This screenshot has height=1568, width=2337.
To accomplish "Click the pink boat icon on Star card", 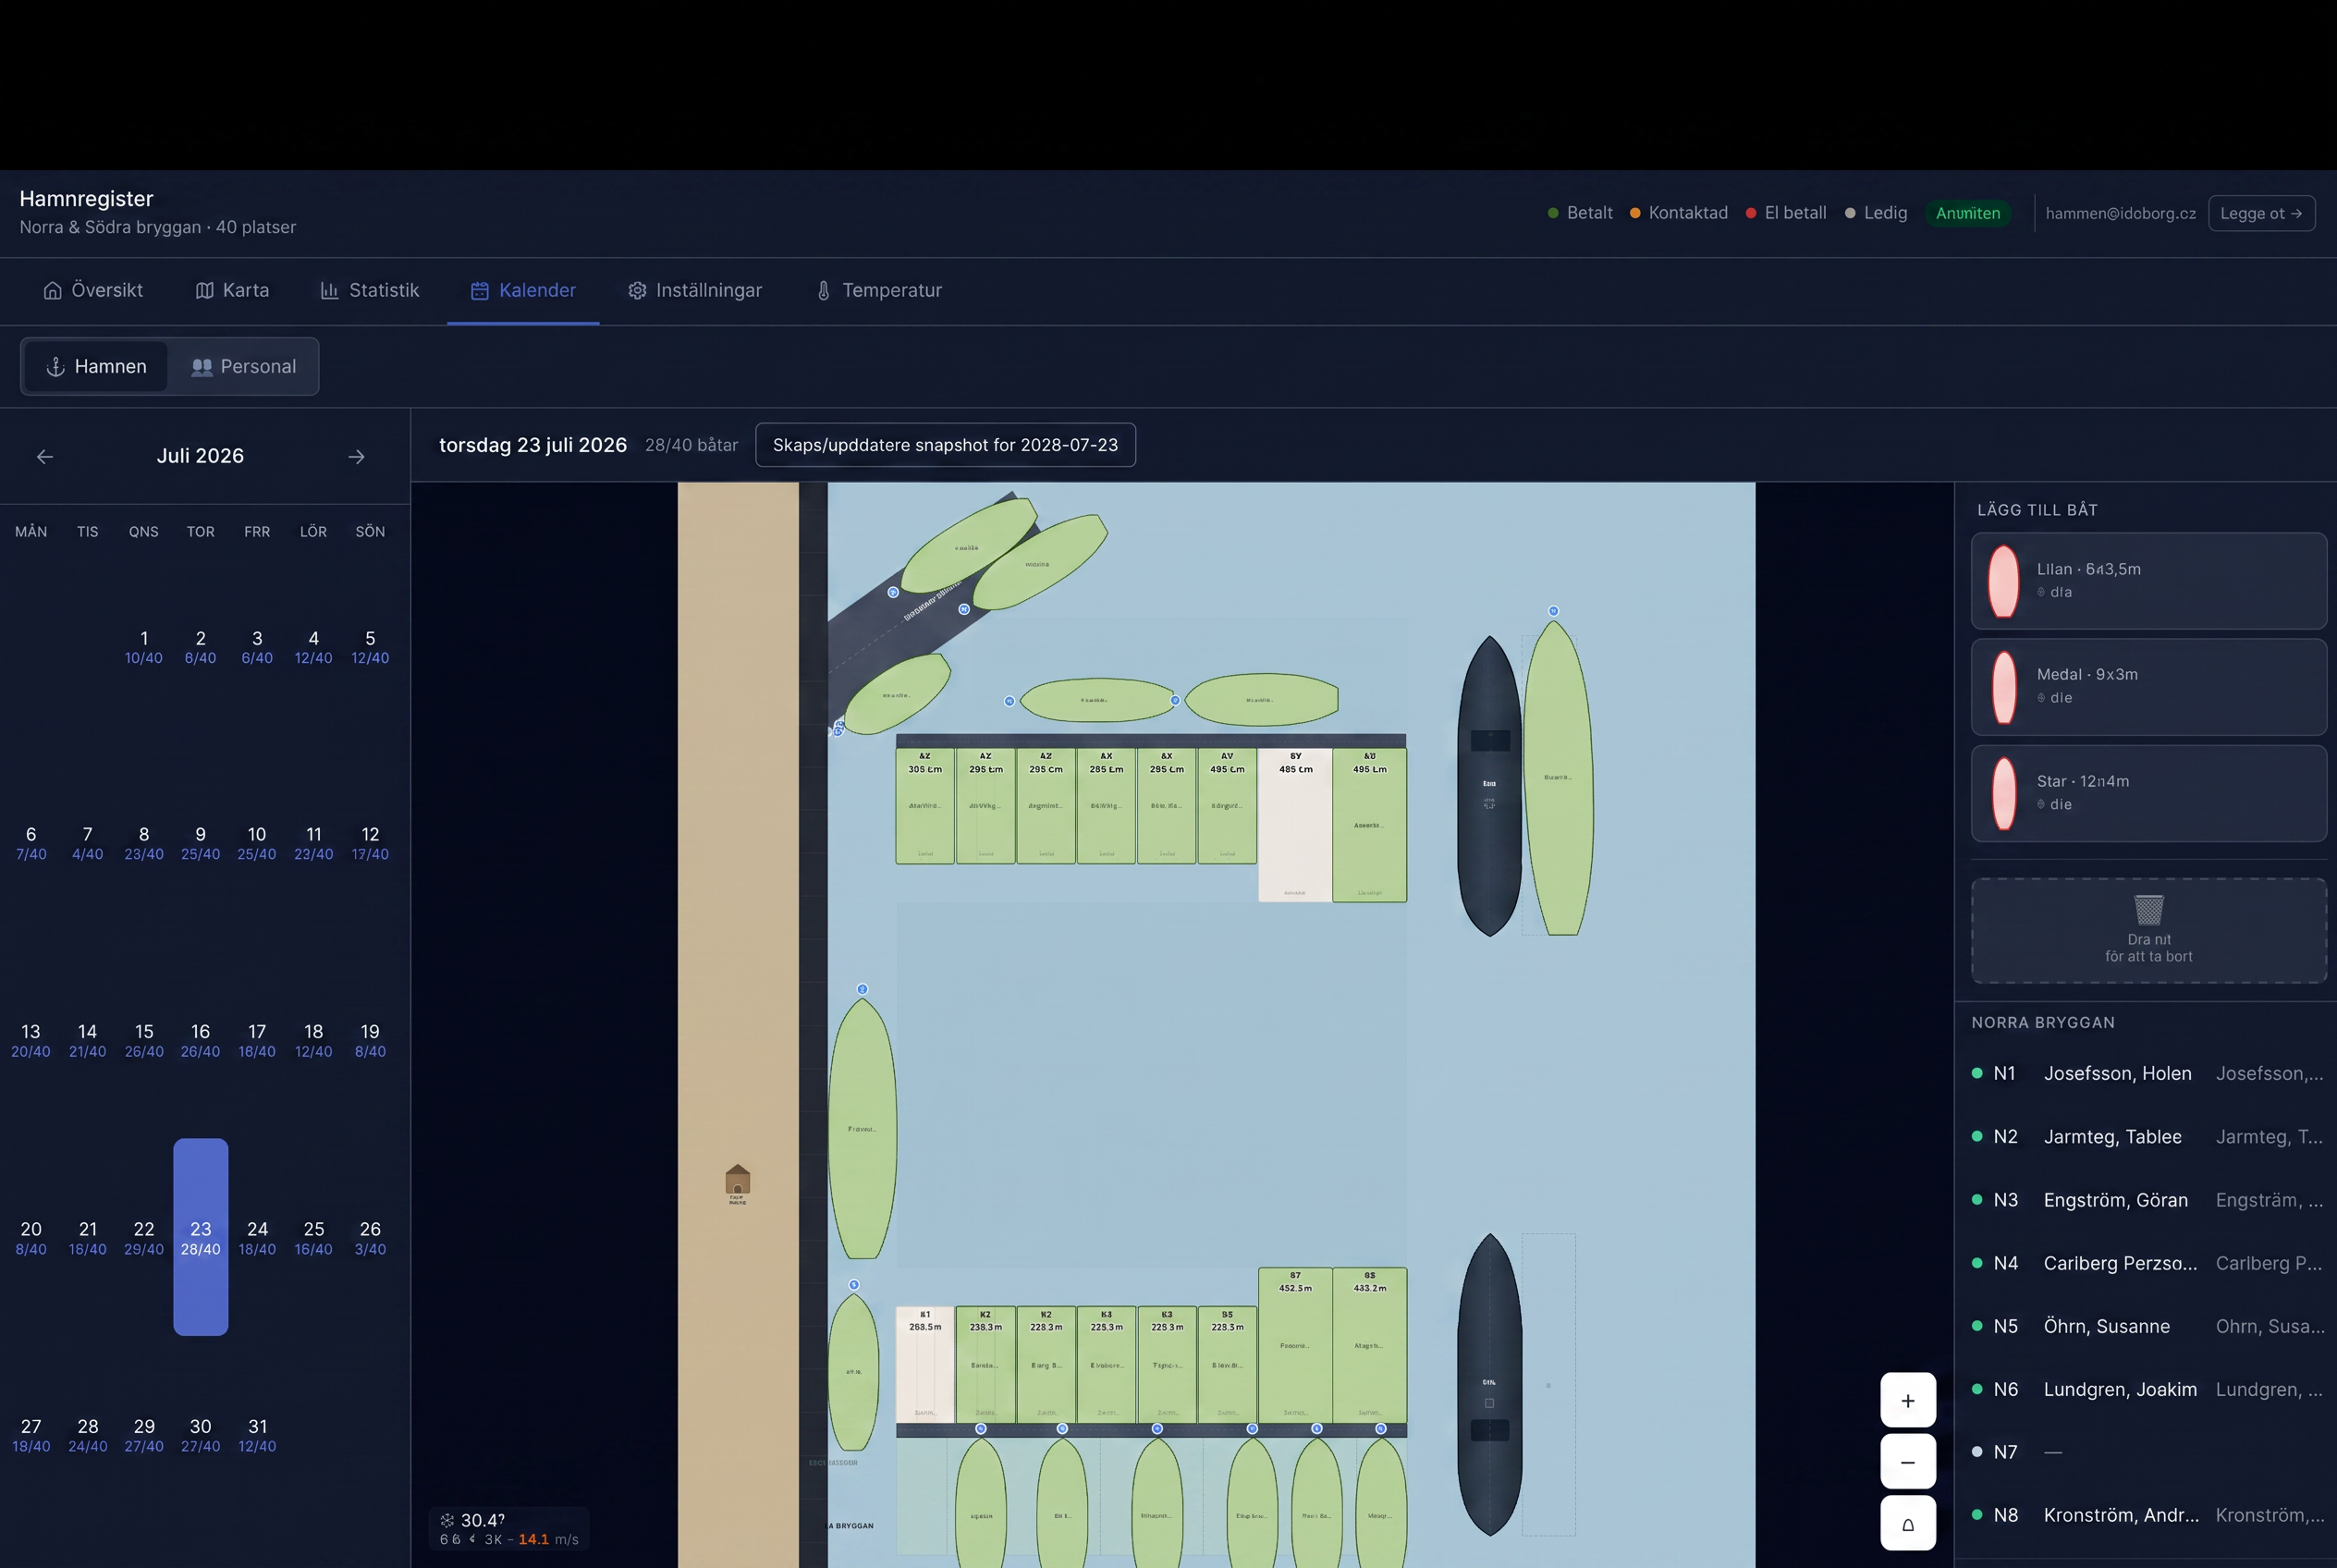I will (2003, 793).
